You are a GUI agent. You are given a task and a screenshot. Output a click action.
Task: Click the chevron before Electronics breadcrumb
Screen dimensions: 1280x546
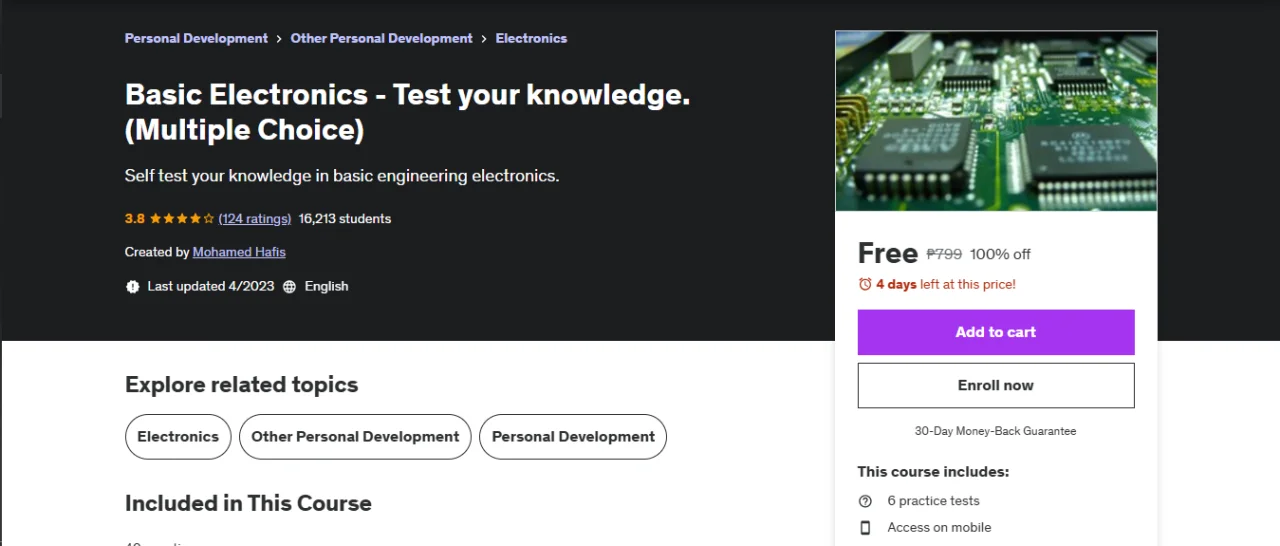coord(484,38)
